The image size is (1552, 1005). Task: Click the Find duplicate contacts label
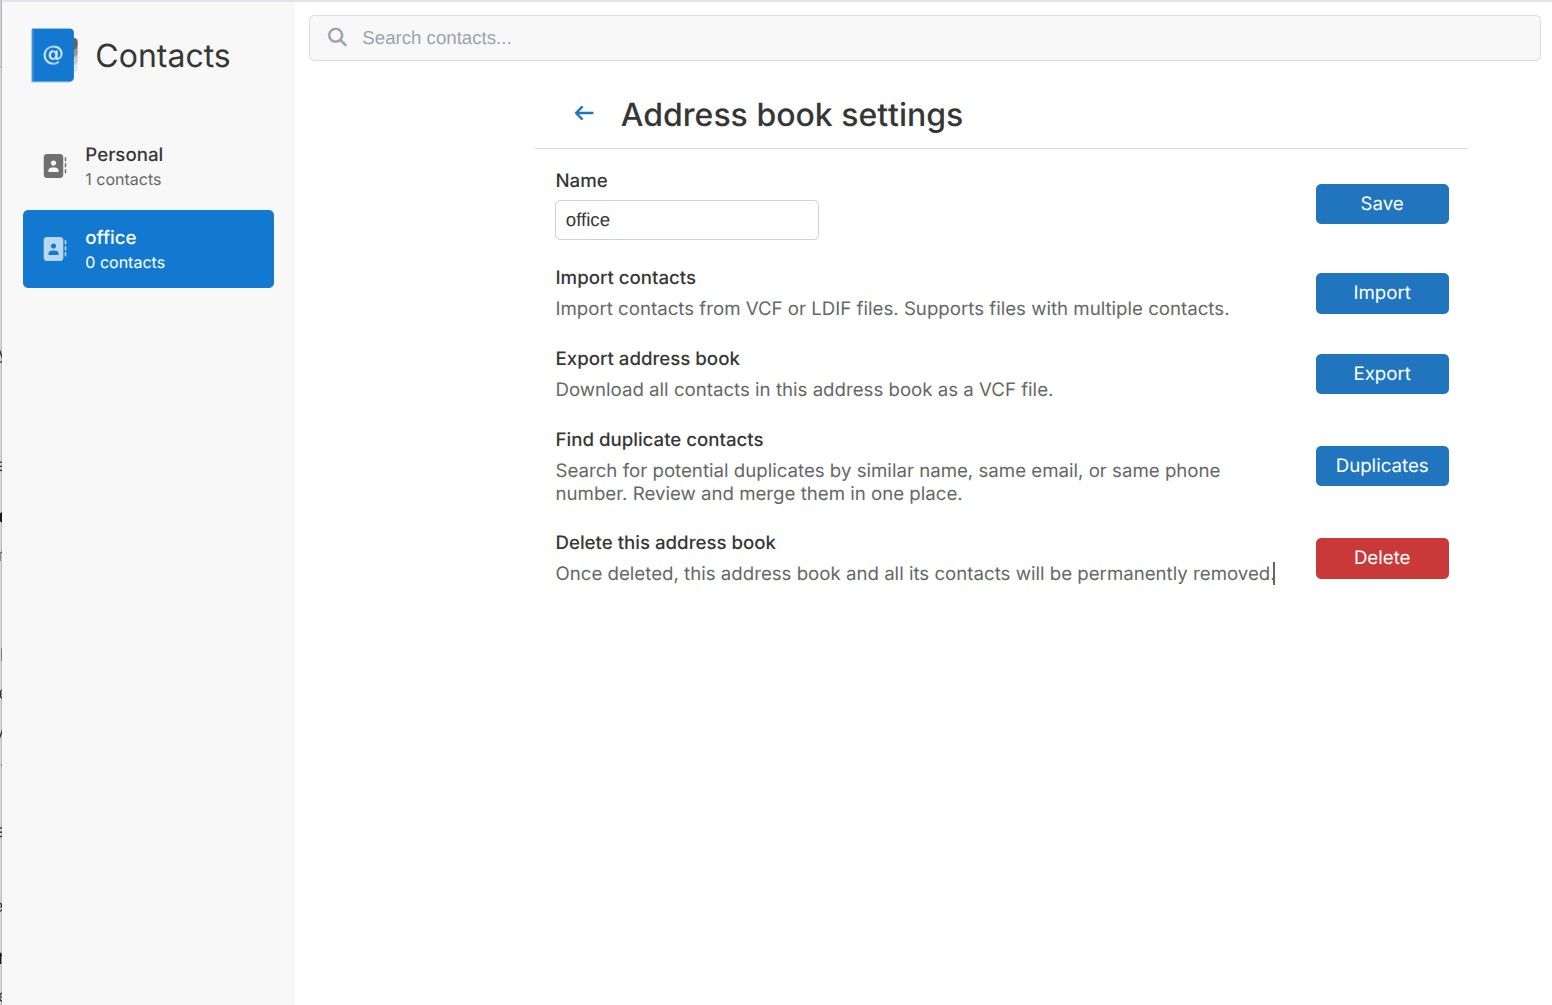click(x=659, y=440)
